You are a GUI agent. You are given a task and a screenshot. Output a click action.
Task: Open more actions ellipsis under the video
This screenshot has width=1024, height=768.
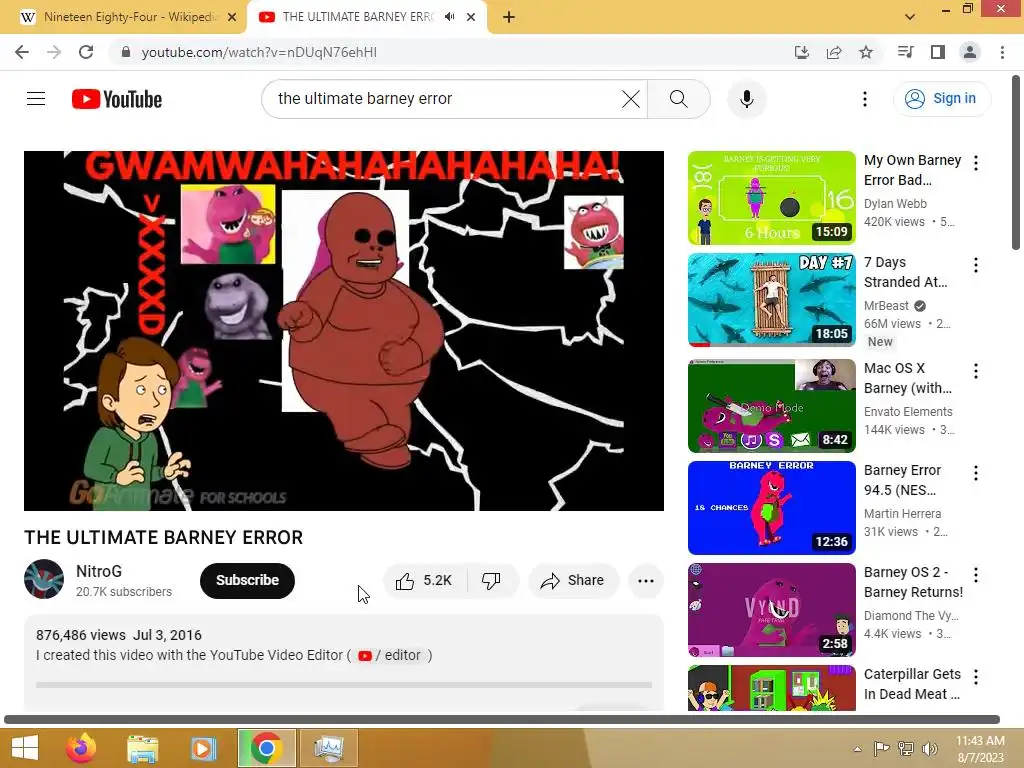coord(646,581)
